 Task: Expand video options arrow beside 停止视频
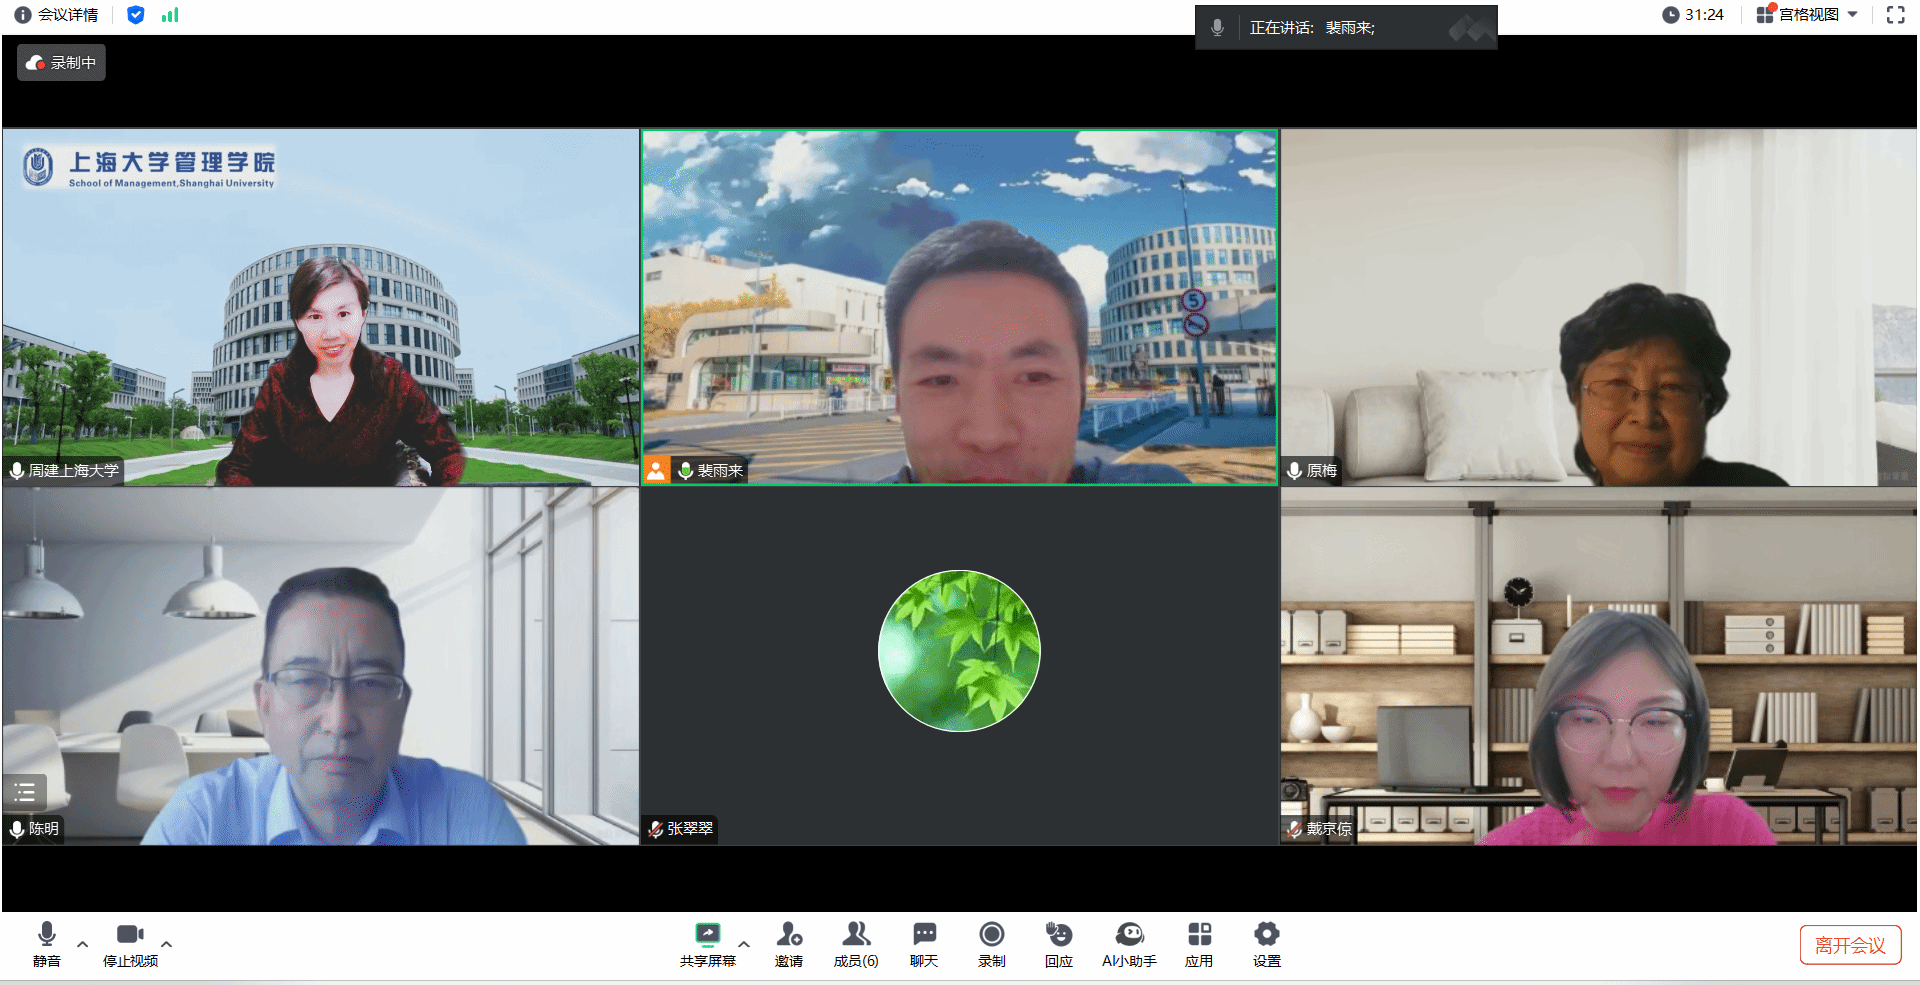[x=167, y=944]
